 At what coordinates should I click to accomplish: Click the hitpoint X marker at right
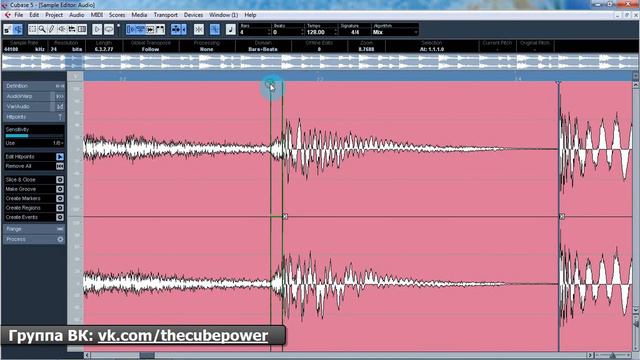click(562, 216)
